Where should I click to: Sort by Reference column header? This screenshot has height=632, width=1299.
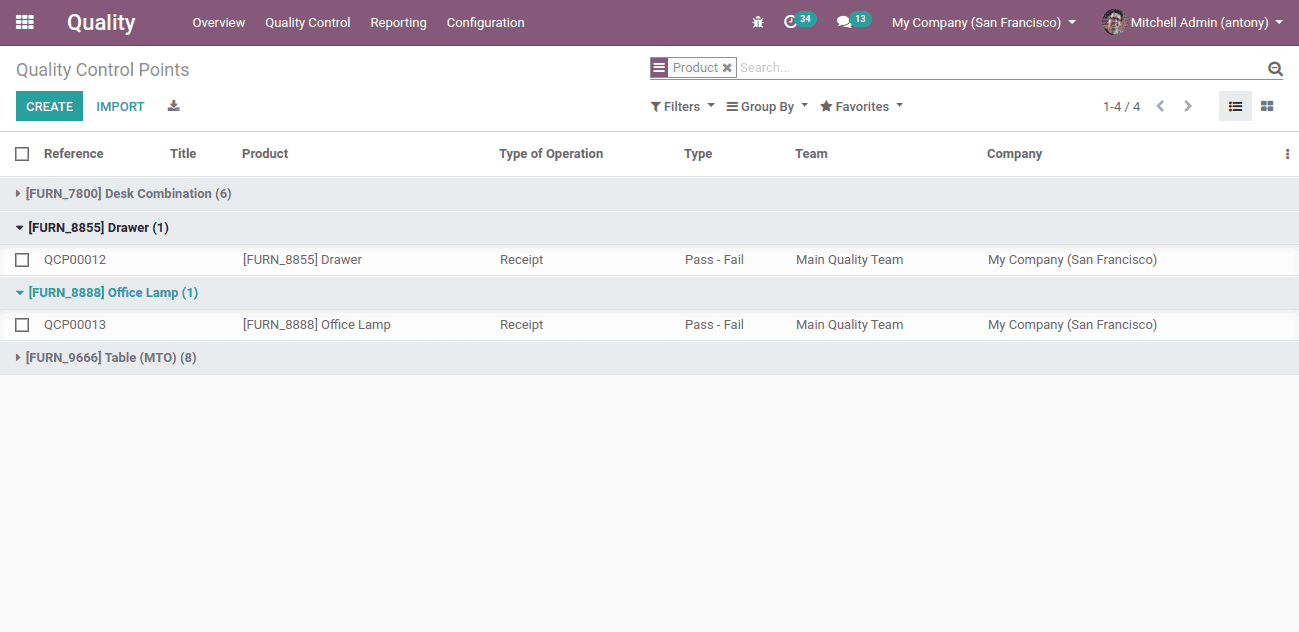point(74,154)
